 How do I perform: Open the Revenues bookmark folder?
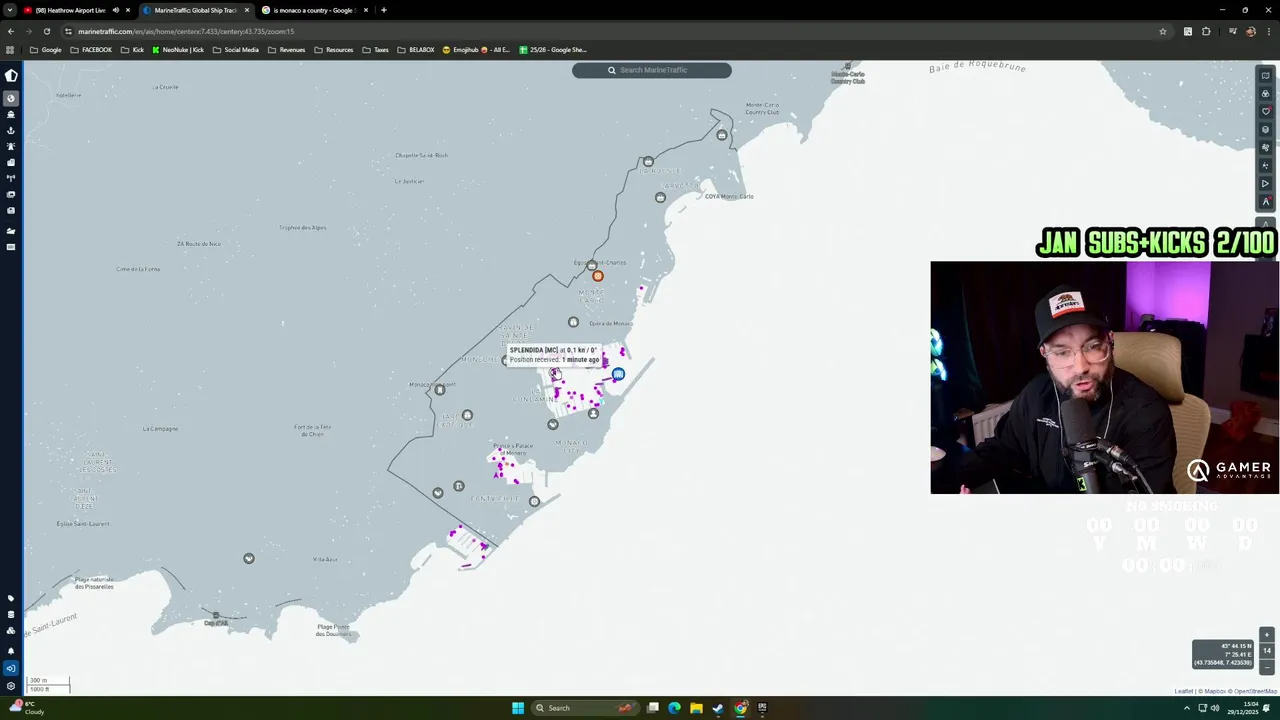tap(286, 49)
